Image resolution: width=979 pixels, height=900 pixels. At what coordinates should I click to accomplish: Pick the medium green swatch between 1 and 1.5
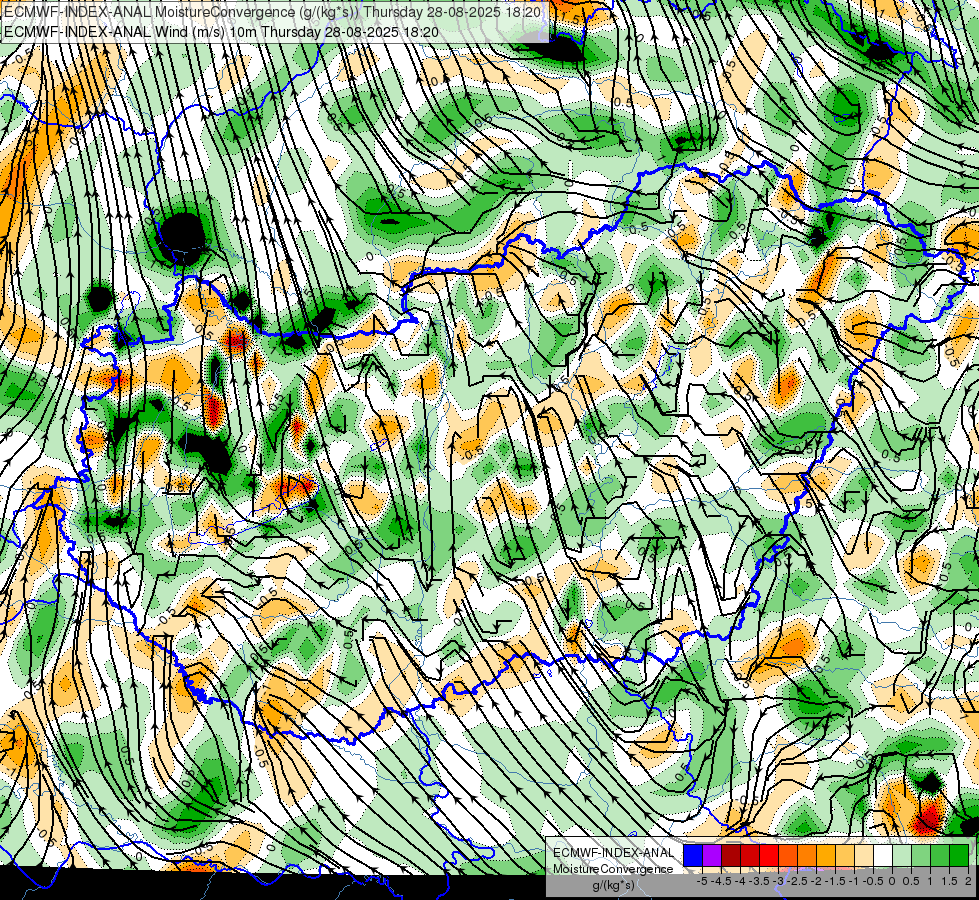pyautogui.click(x=940, y=856)
